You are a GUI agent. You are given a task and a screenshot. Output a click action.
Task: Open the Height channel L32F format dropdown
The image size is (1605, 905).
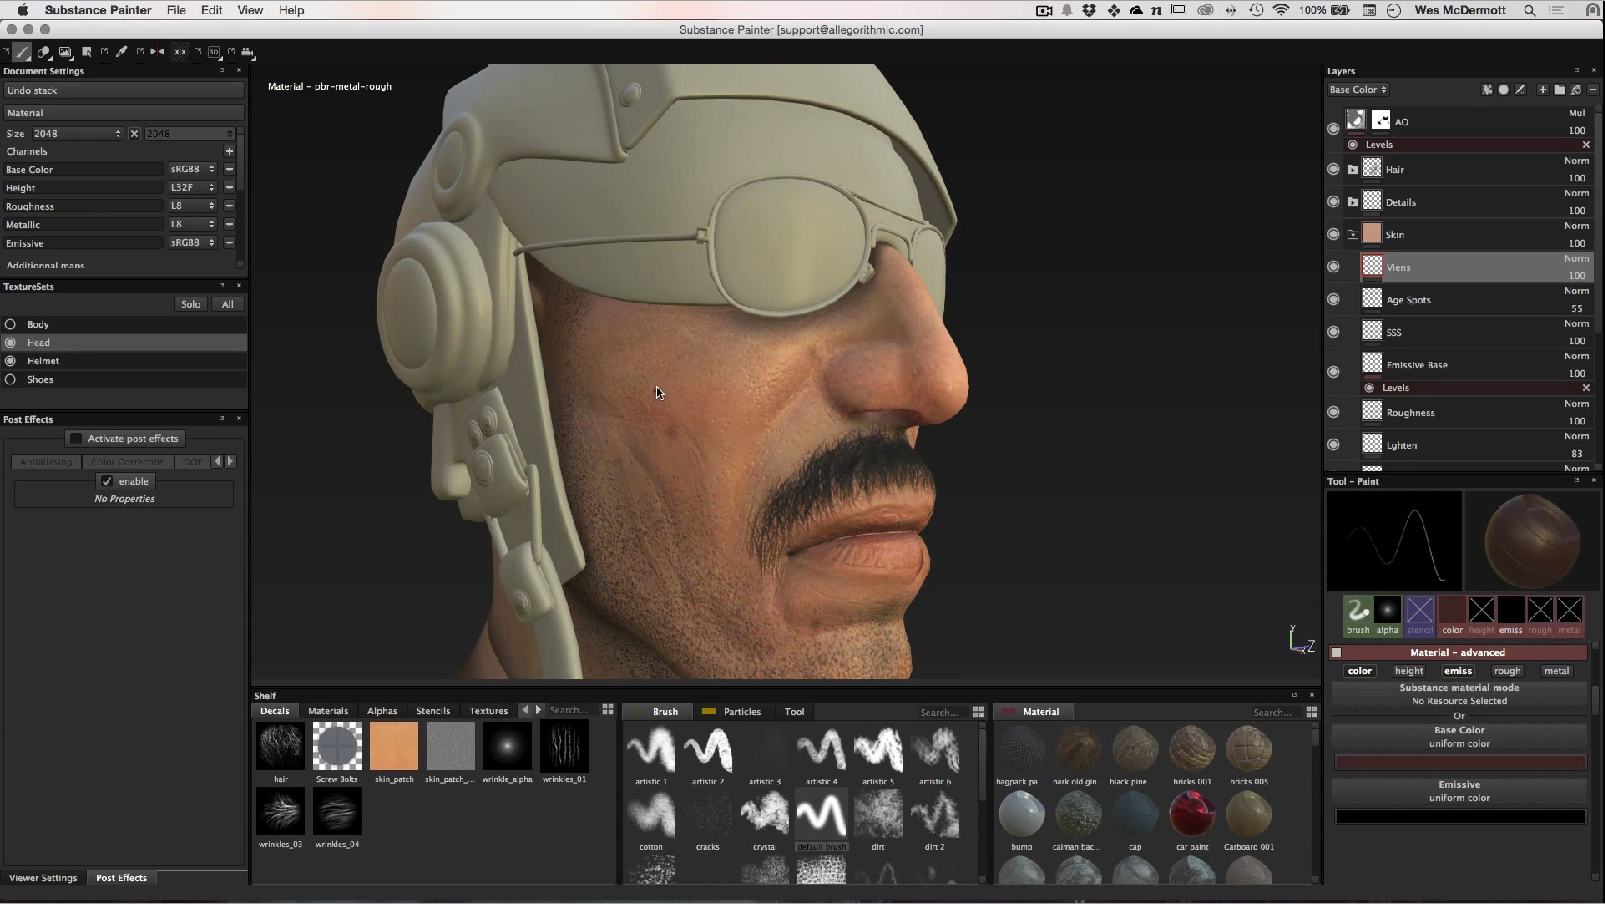tap(192, 188)
